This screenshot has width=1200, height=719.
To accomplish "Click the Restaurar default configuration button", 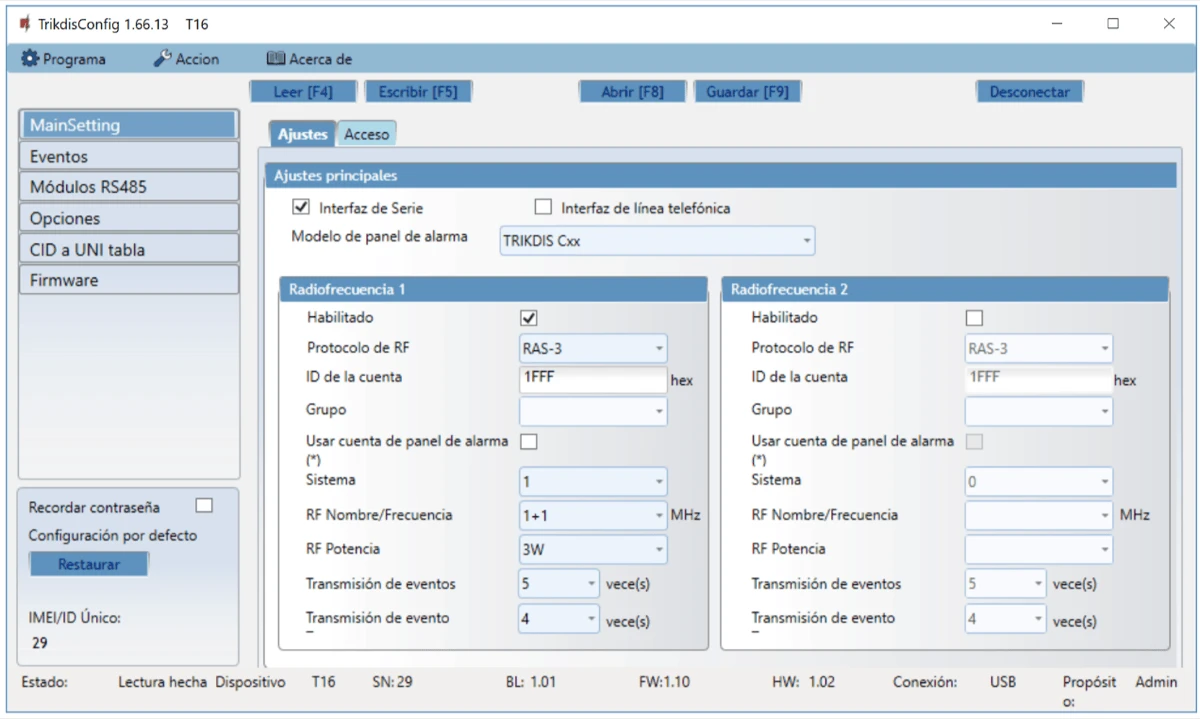I will (x=89, y=564).
